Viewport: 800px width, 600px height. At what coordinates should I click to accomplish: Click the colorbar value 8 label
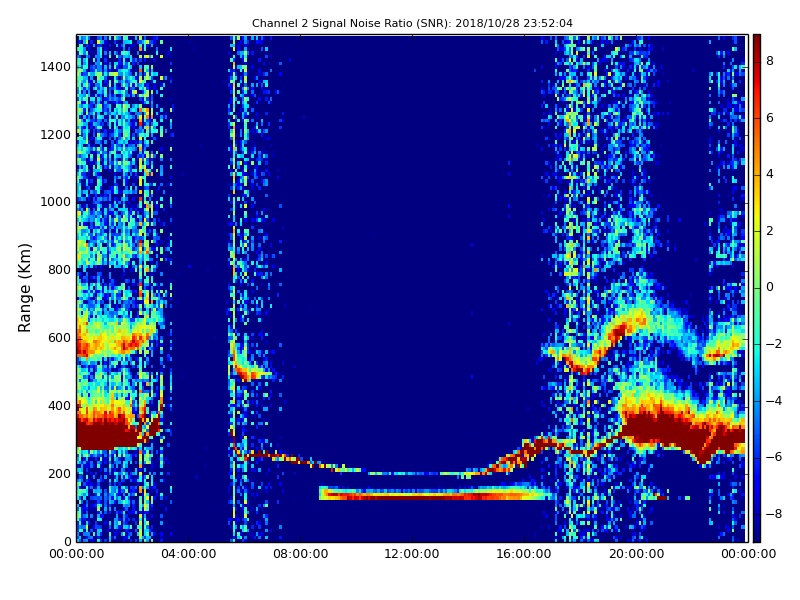[x=770, y=61]
